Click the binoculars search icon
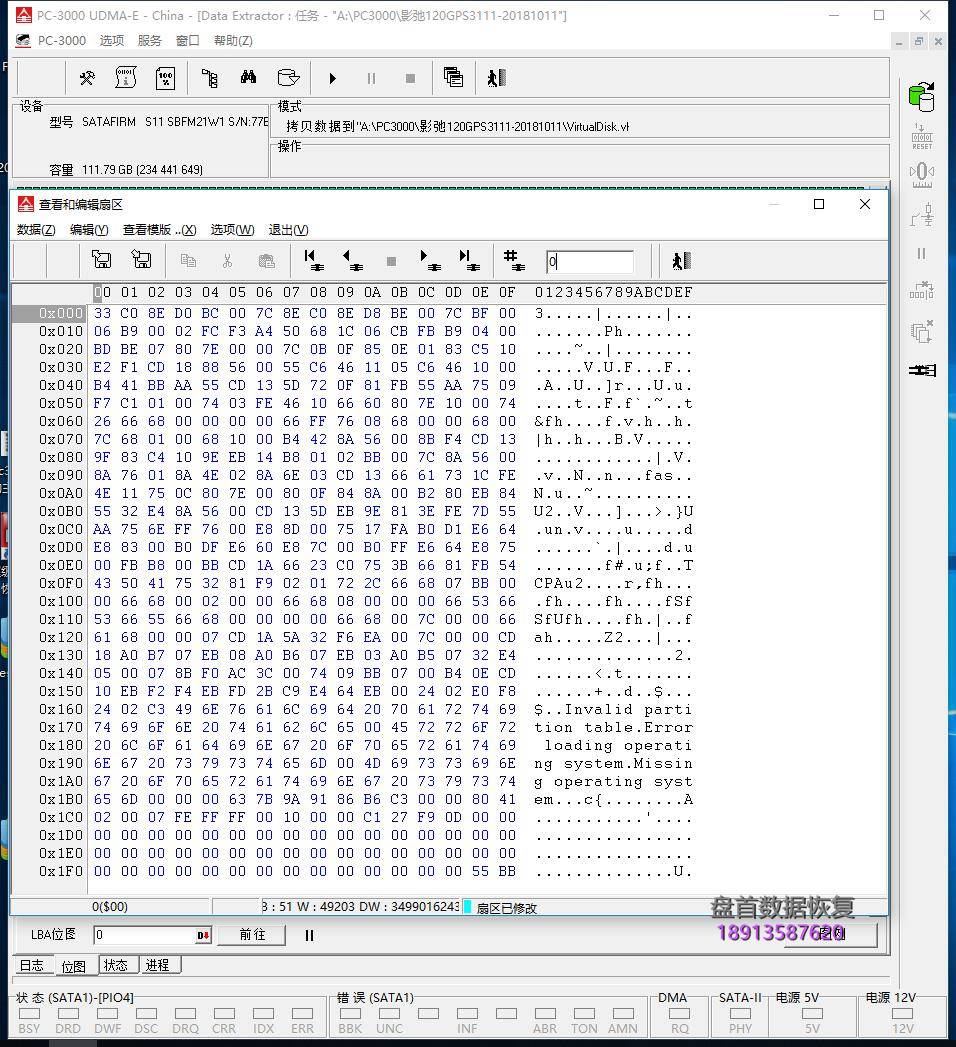The image size is (956, 1047). coord(248,77)
